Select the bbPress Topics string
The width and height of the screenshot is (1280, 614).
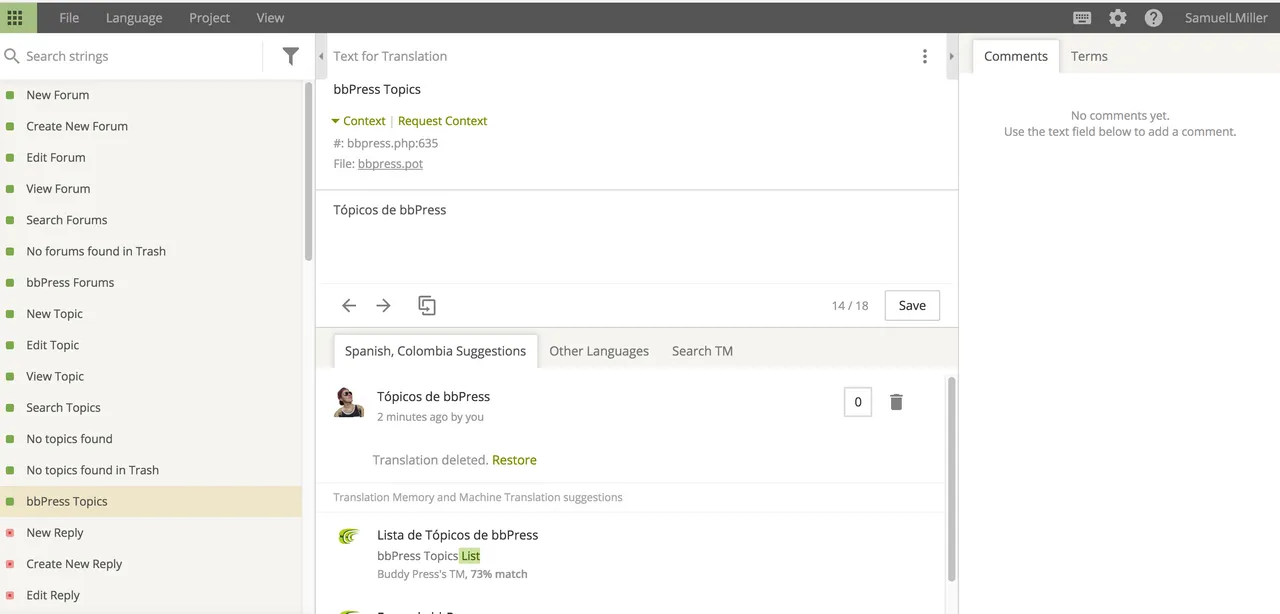(x=151, y=501)
